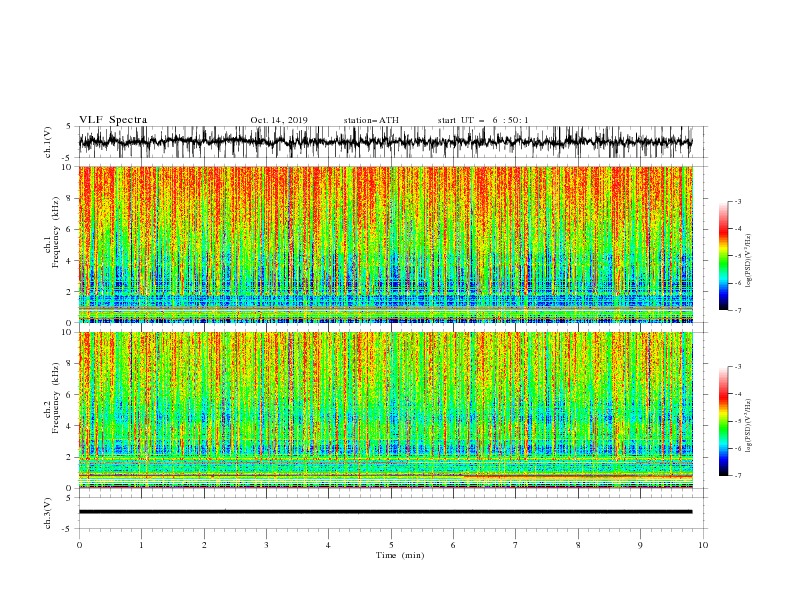Click the '-3' value on the lower colorbar
This screenshot has width=792, height=612.
point(737,367)
